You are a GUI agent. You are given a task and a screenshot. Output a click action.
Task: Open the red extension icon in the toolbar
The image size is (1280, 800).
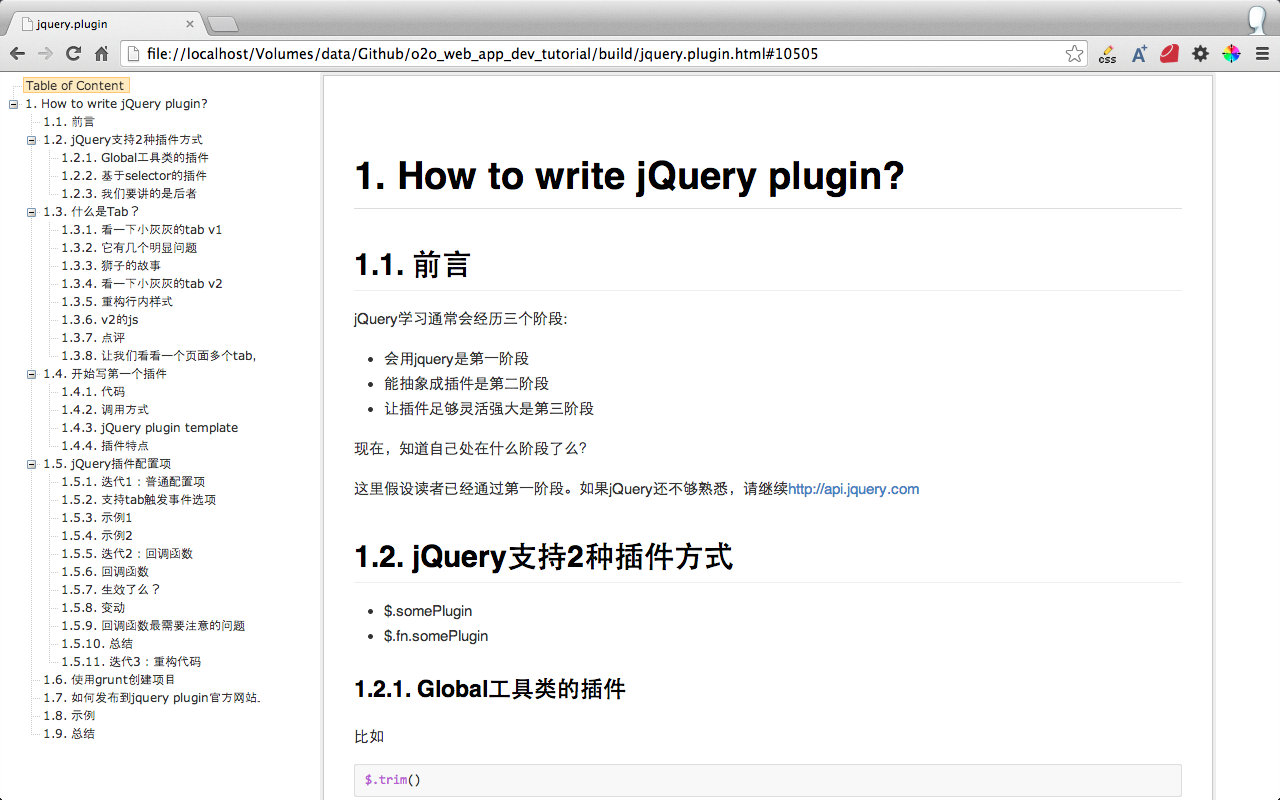tap(1170, 54)
